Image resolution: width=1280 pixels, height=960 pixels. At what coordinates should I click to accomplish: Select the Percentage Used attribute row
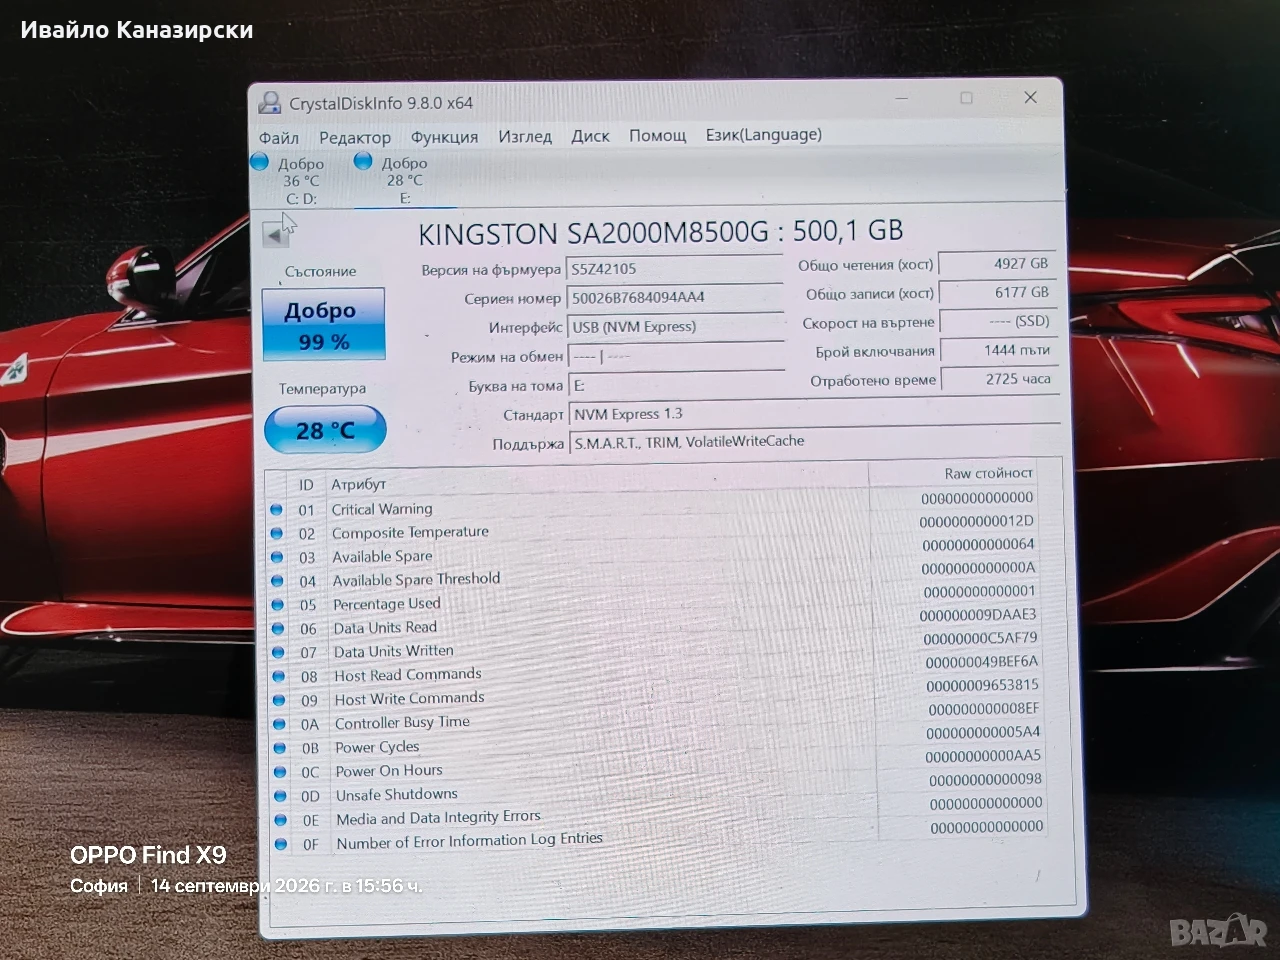655,600
